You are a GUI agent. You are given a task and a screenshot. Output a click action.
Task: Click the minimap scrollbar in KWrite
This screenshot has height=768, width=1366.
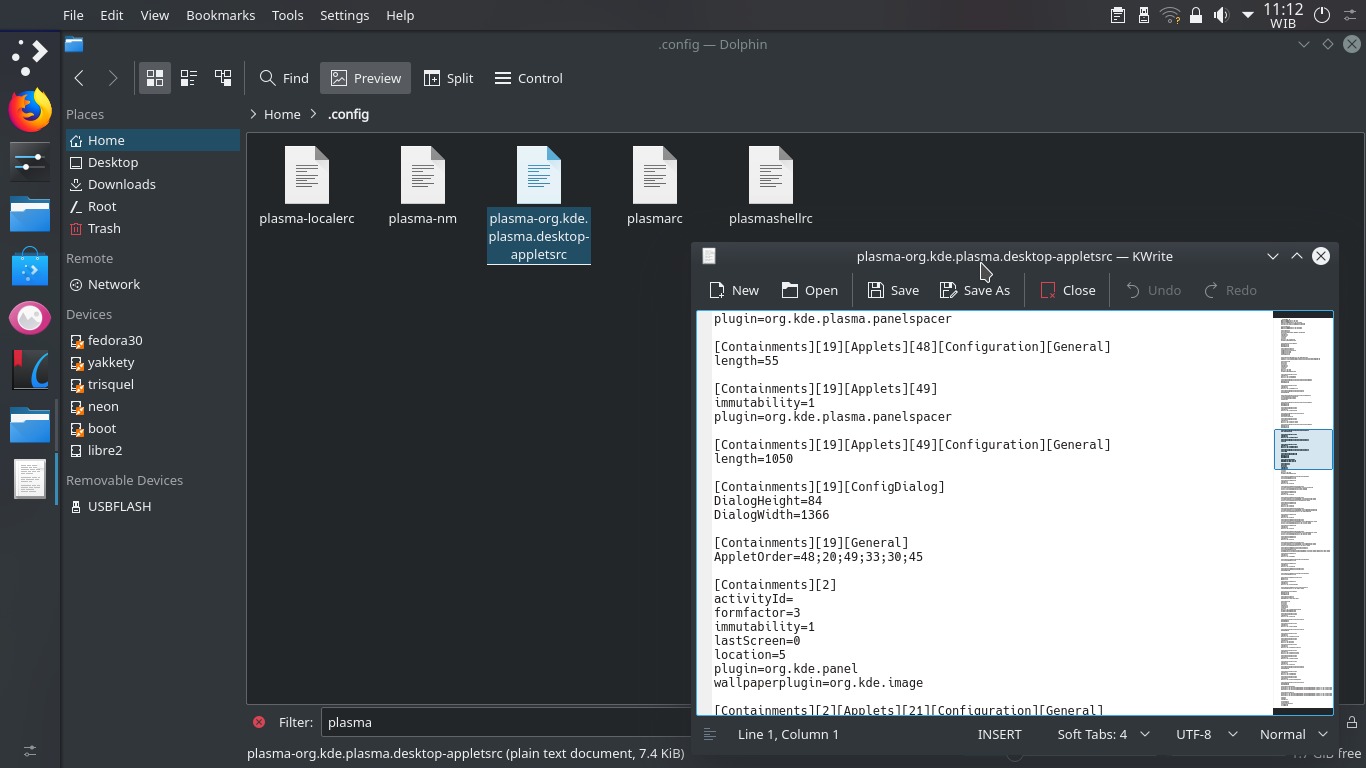tap(1303, 450)
